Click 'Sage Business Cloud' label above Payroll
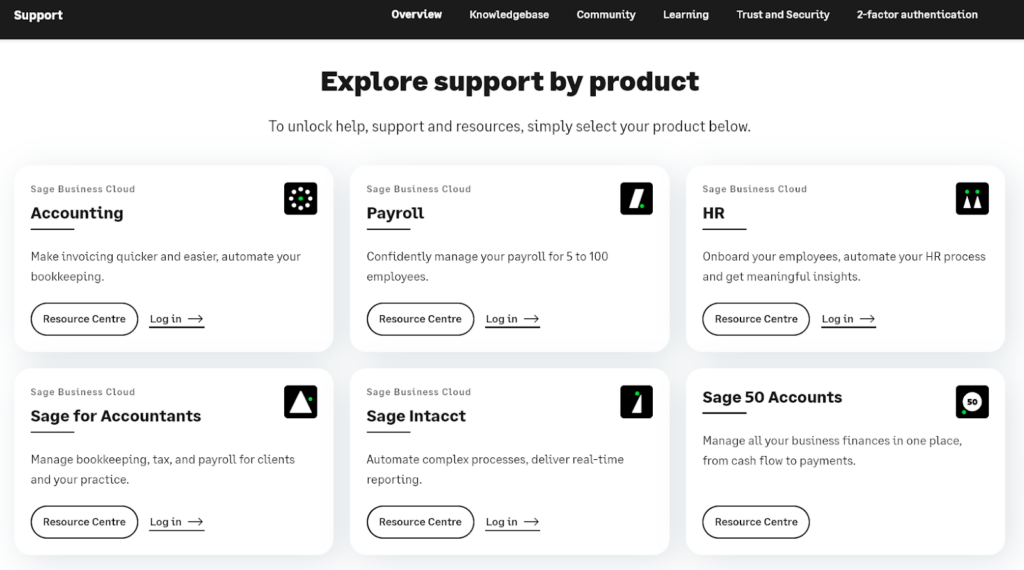 pos(419,189)
